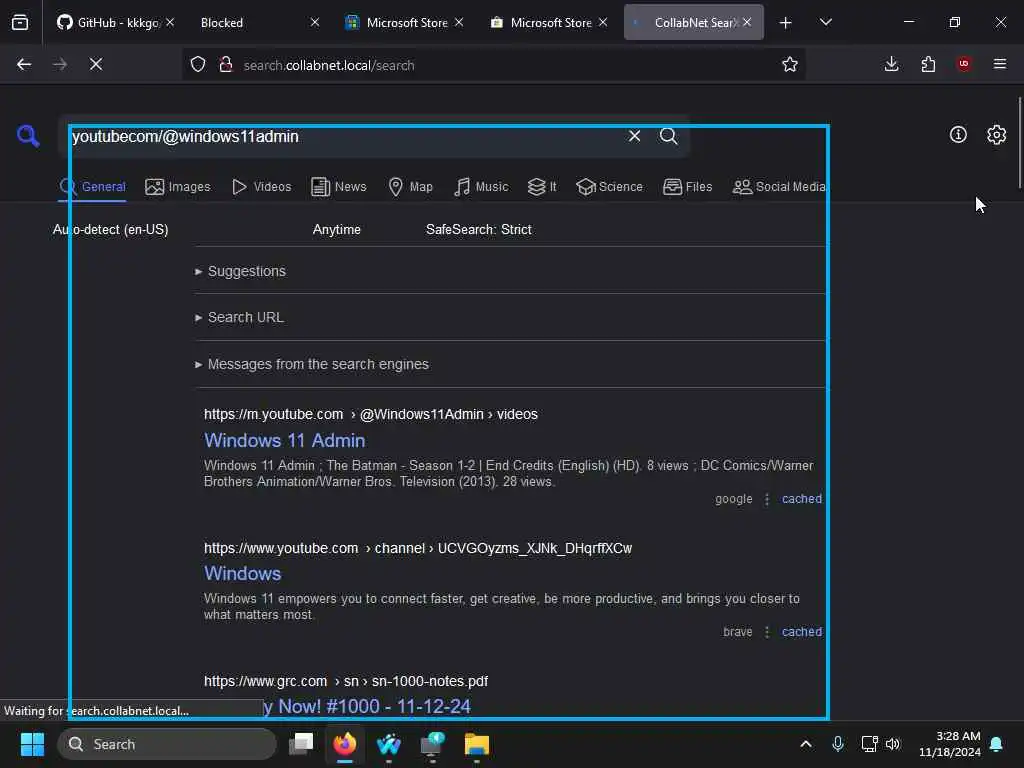Open the www.youtube.com channel result URL
Viewport: 1024px width, 768px height.
[x=418, y=548]
